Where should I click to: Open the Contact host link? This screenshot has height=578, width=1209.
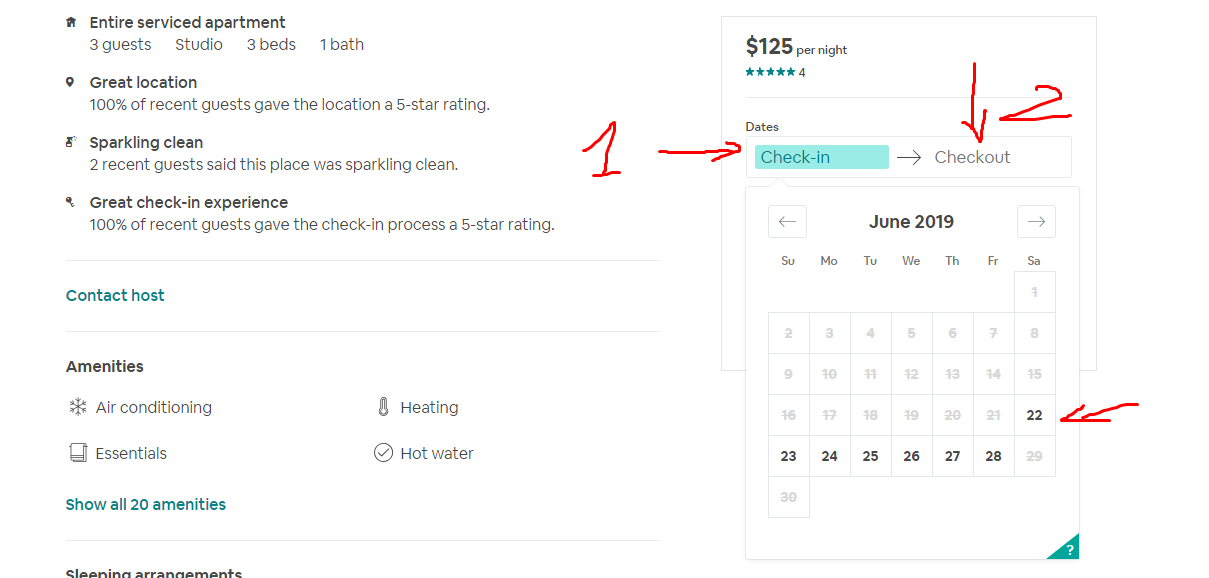[115, 295]
